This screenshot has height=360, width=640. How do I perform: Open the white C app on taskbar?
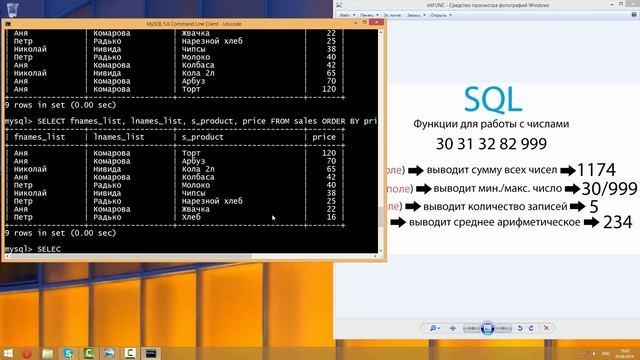click(x=130, y=353)
